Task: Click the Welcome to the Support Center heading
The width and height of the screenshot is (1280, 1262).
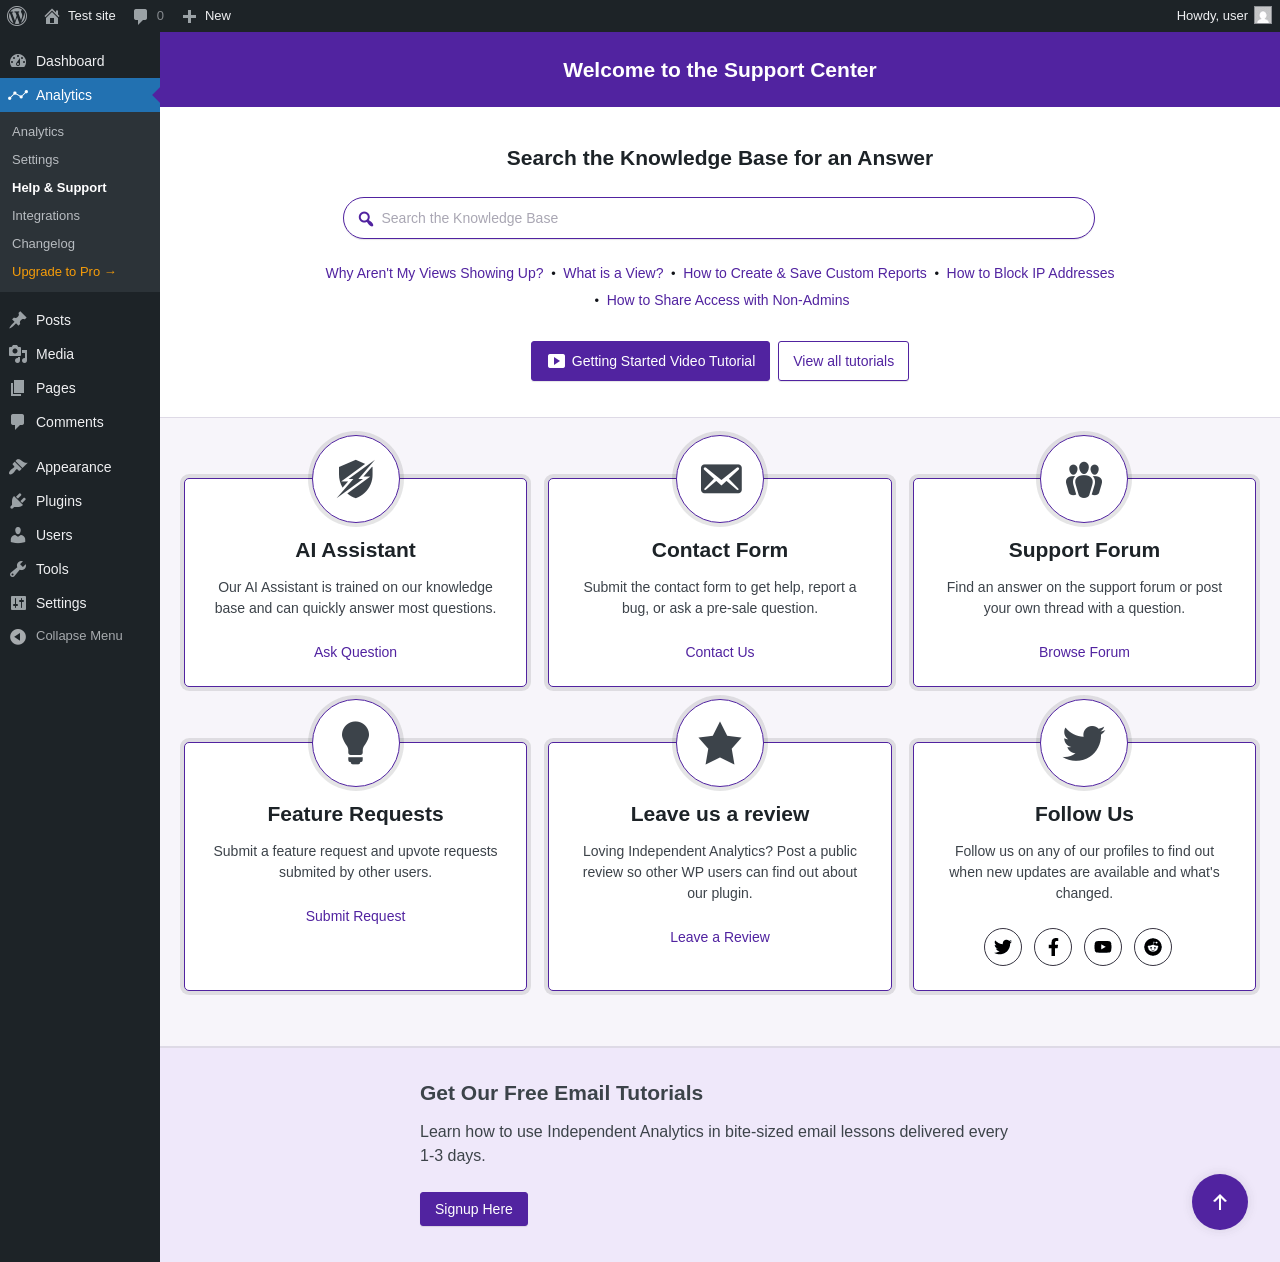Action: tap(720, 70)
